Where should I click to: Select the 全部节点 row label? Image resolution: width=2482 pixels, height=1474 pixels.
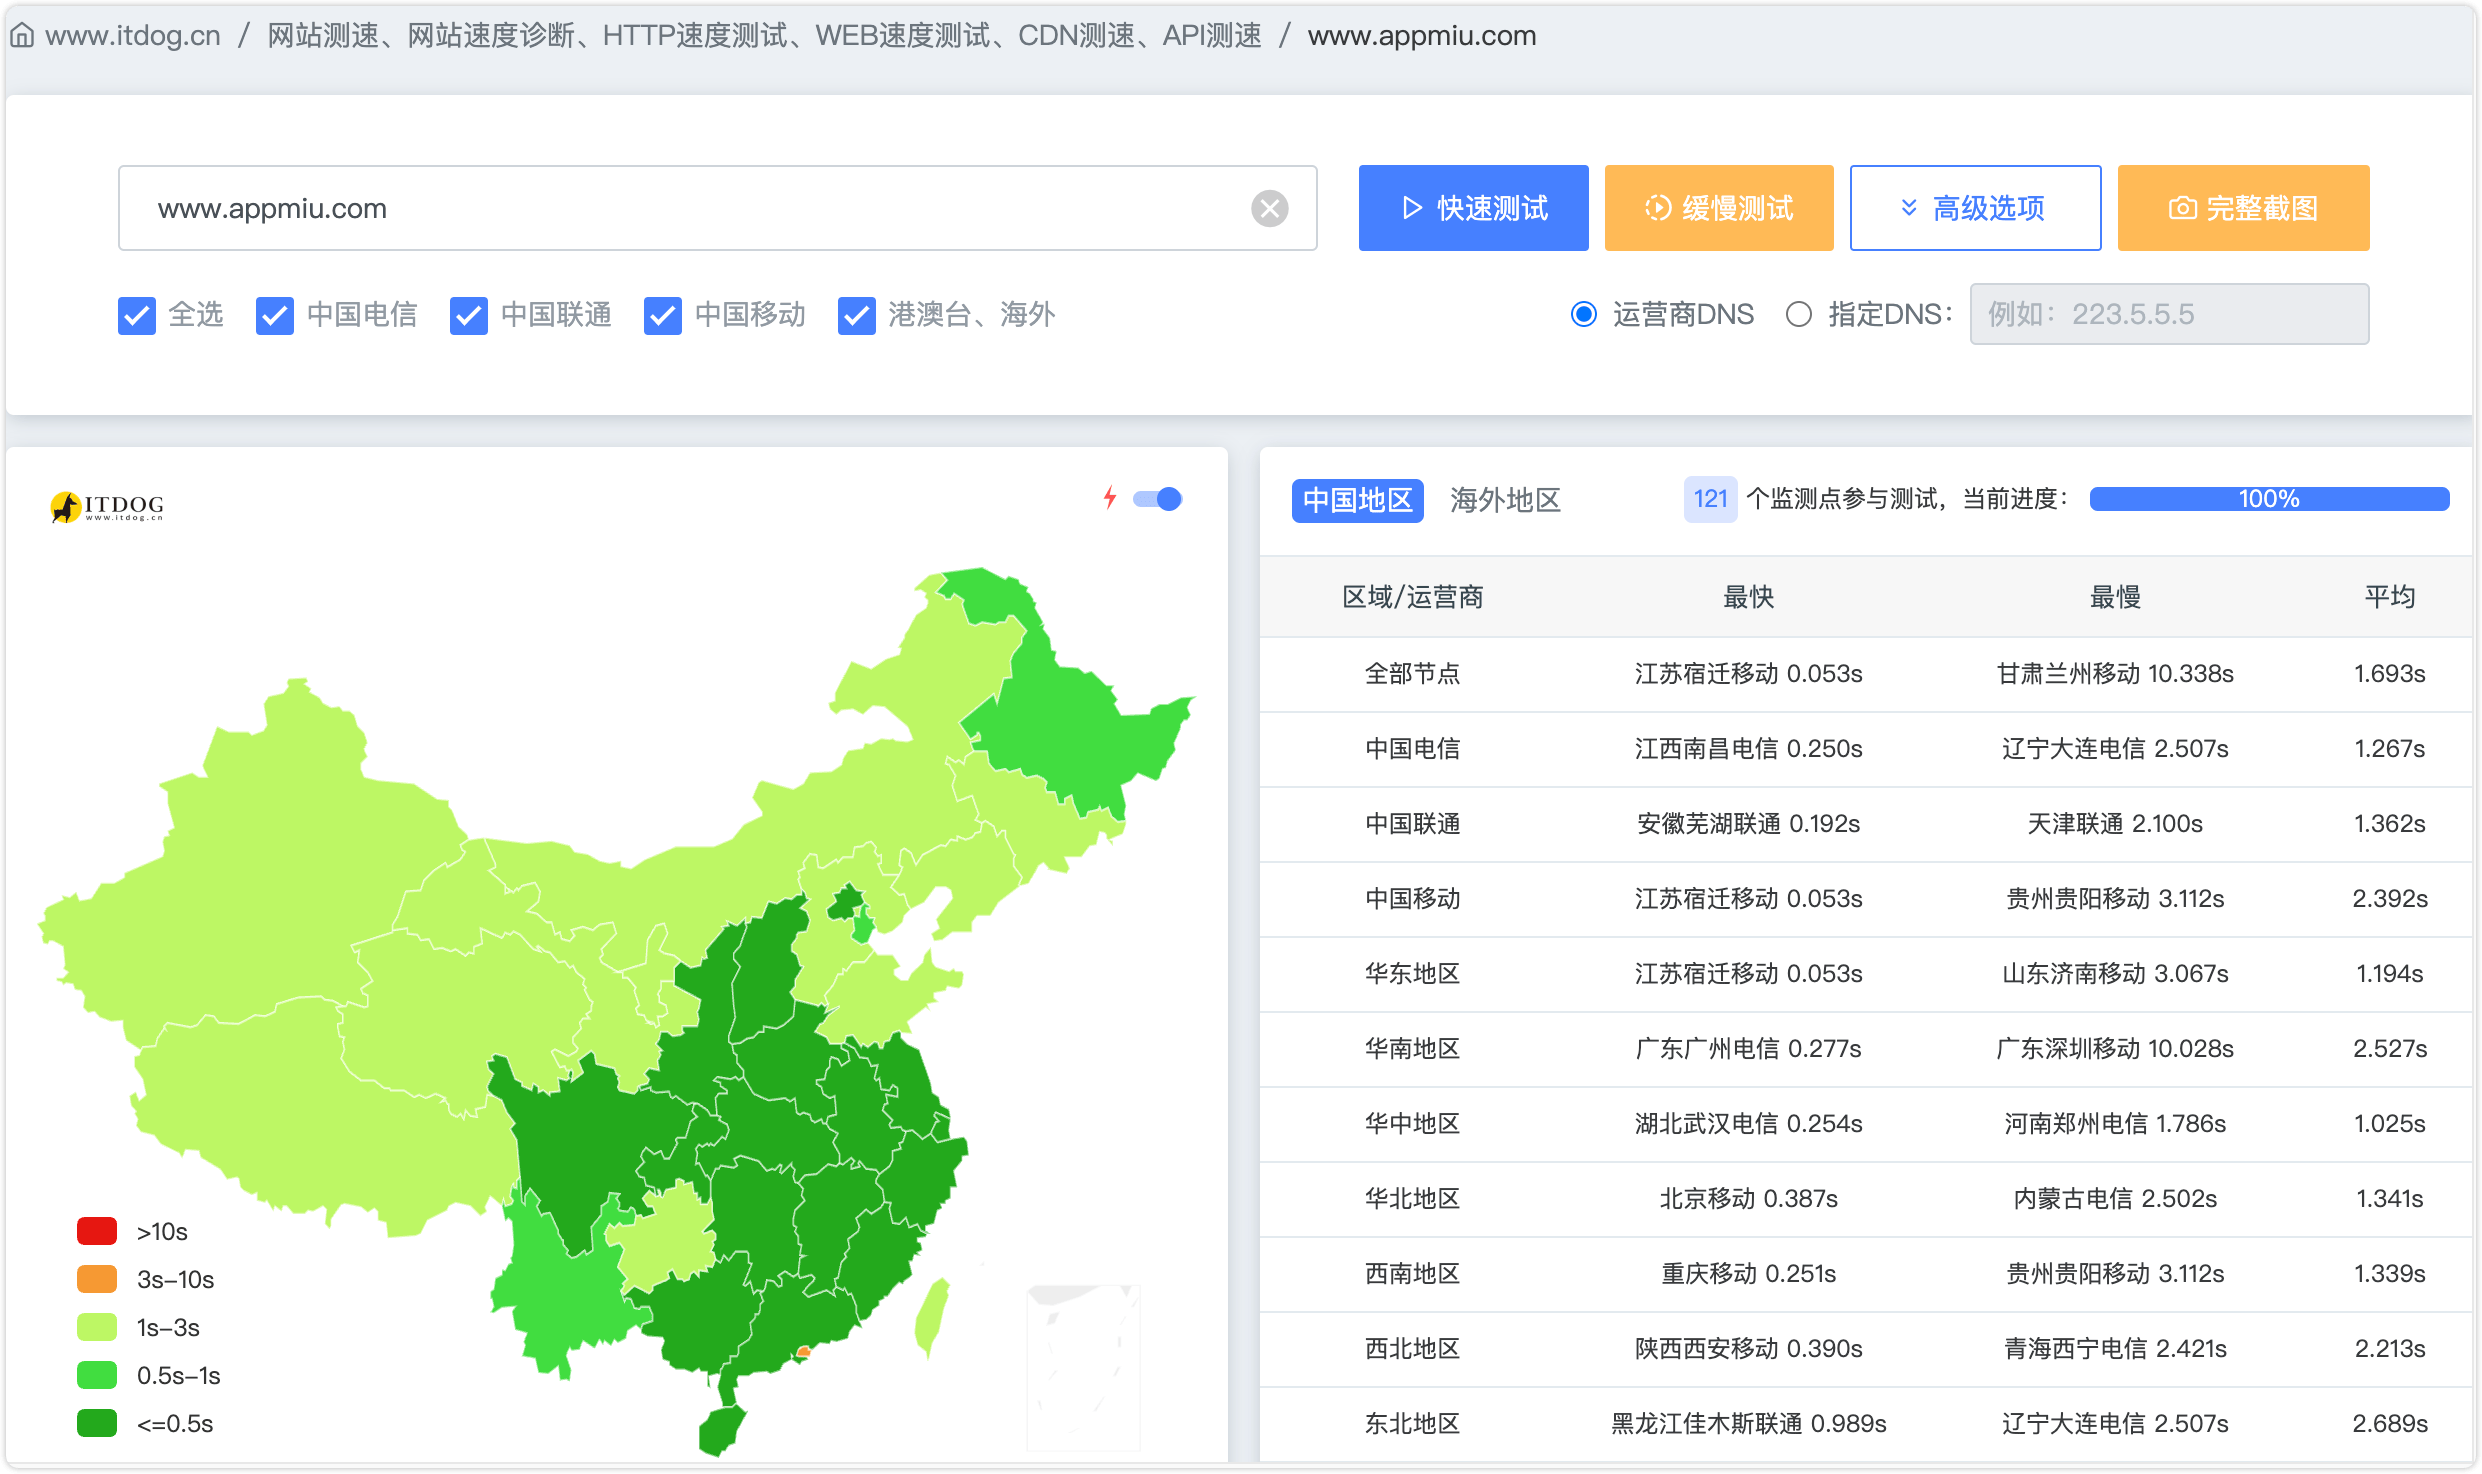tap(1412, 673)
